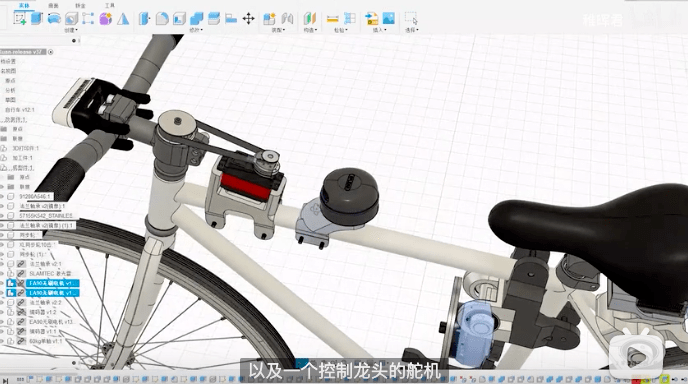Screen dimensions: 688x384
Task: Activate the Euan release root component radio
Action: coord(50,52)
